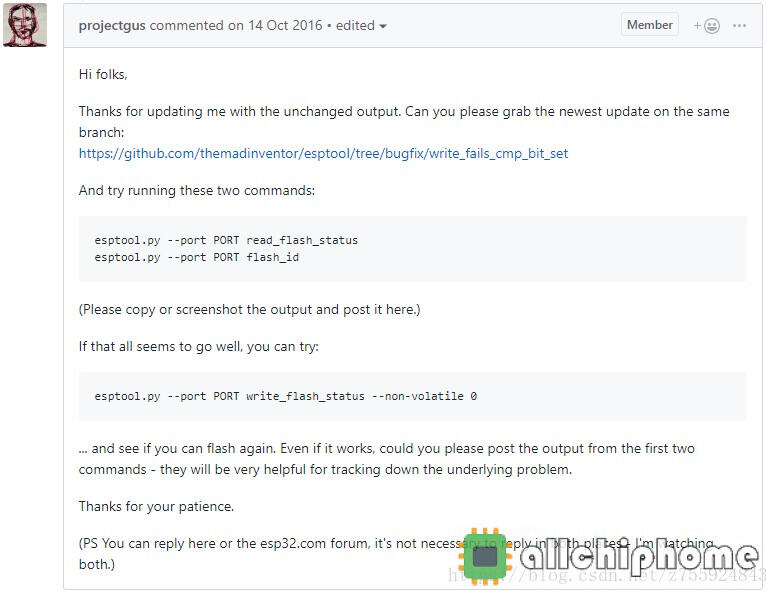This screenshot has width=766, height=592.
Task: Open the themadinventor esptool bugfix branch link
Action: (x=323, y=153)
